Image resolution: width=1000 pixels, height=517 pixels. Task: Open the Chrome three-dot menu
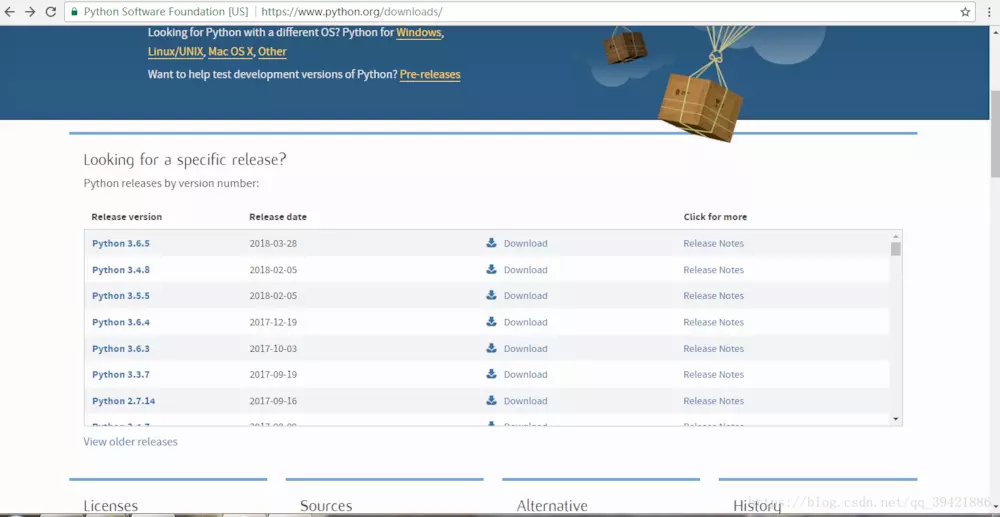click(x=989, y=12)
